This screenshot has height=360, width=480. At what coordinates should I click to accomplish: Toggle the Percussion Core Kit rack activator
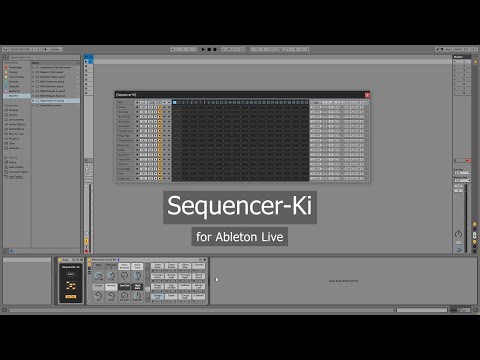coord(89,260)
